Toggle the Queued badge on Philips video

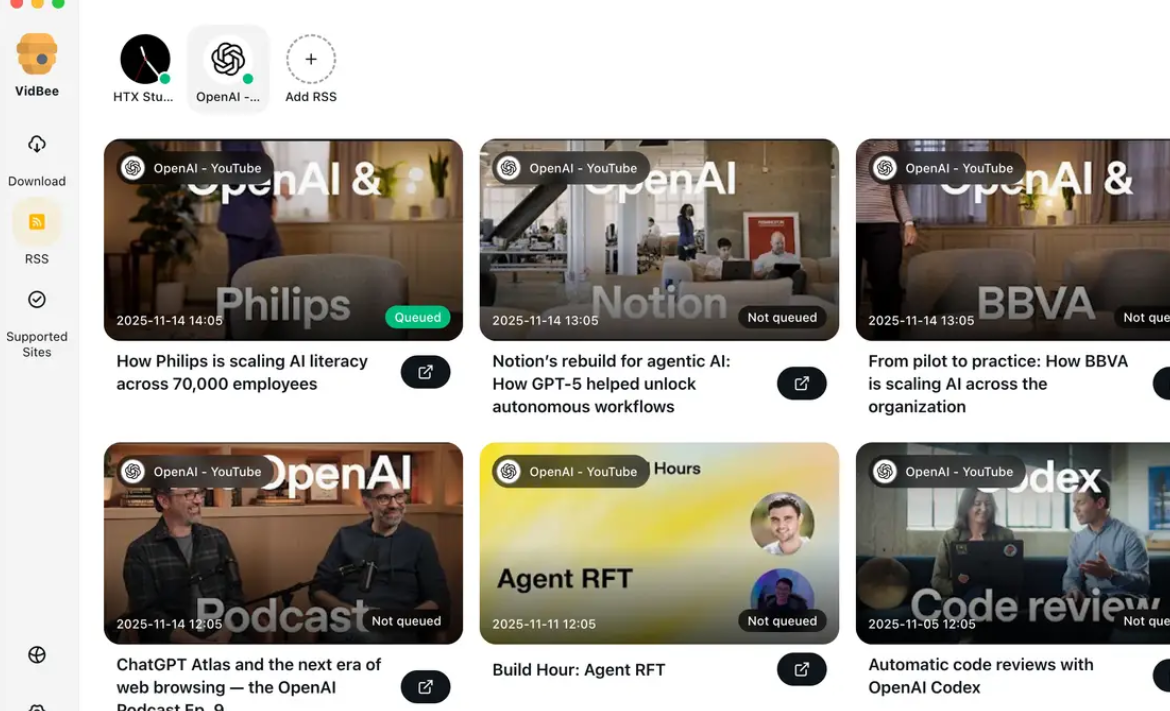418,317
